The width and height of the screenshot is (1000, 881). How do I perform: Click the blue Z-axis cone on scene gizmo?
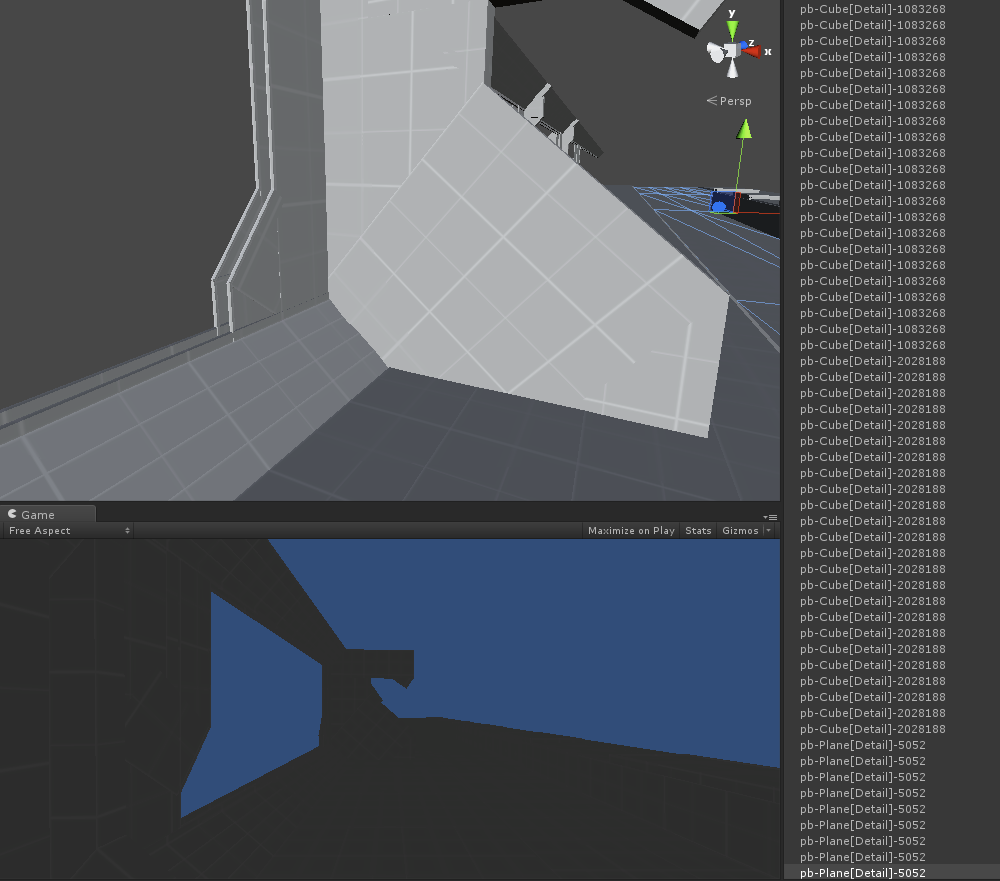[x=742, y=46]
